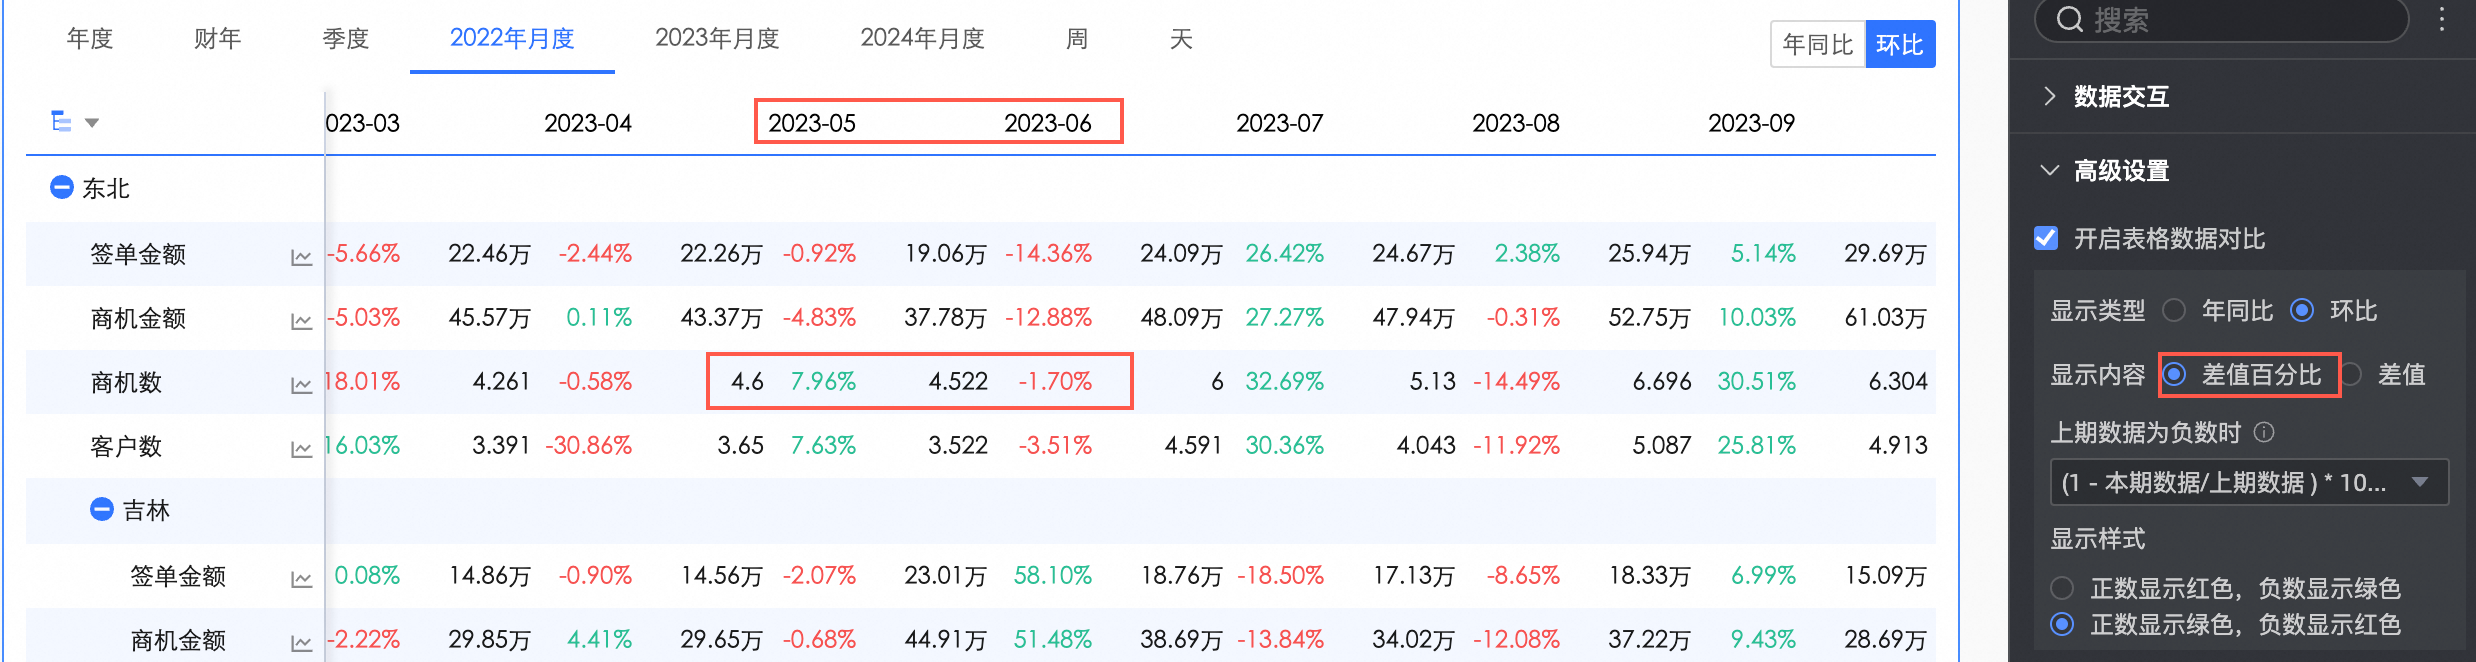The height and width of the screenshot is (662, 2476).
Task: Open the three-dot more options menu
Action: pyautogui.click(x=2441, y=20)
